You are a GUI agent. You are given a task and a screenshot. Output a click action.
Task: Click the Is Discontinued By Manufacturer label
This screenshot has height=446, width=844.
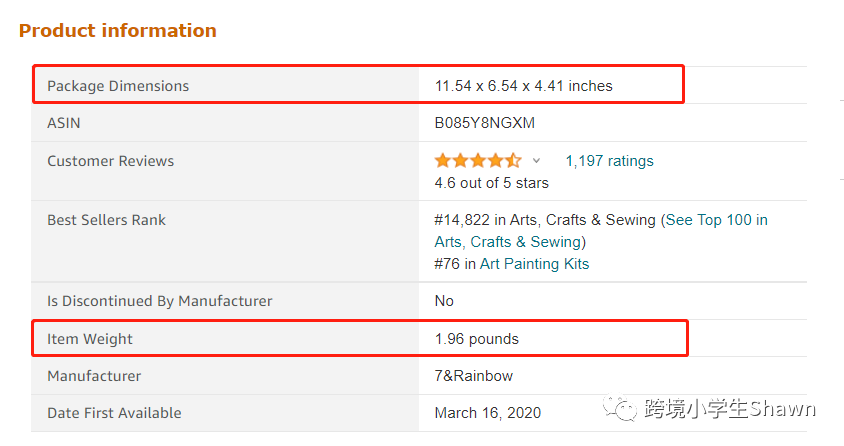pyautogui.click(x=159, y=301)
